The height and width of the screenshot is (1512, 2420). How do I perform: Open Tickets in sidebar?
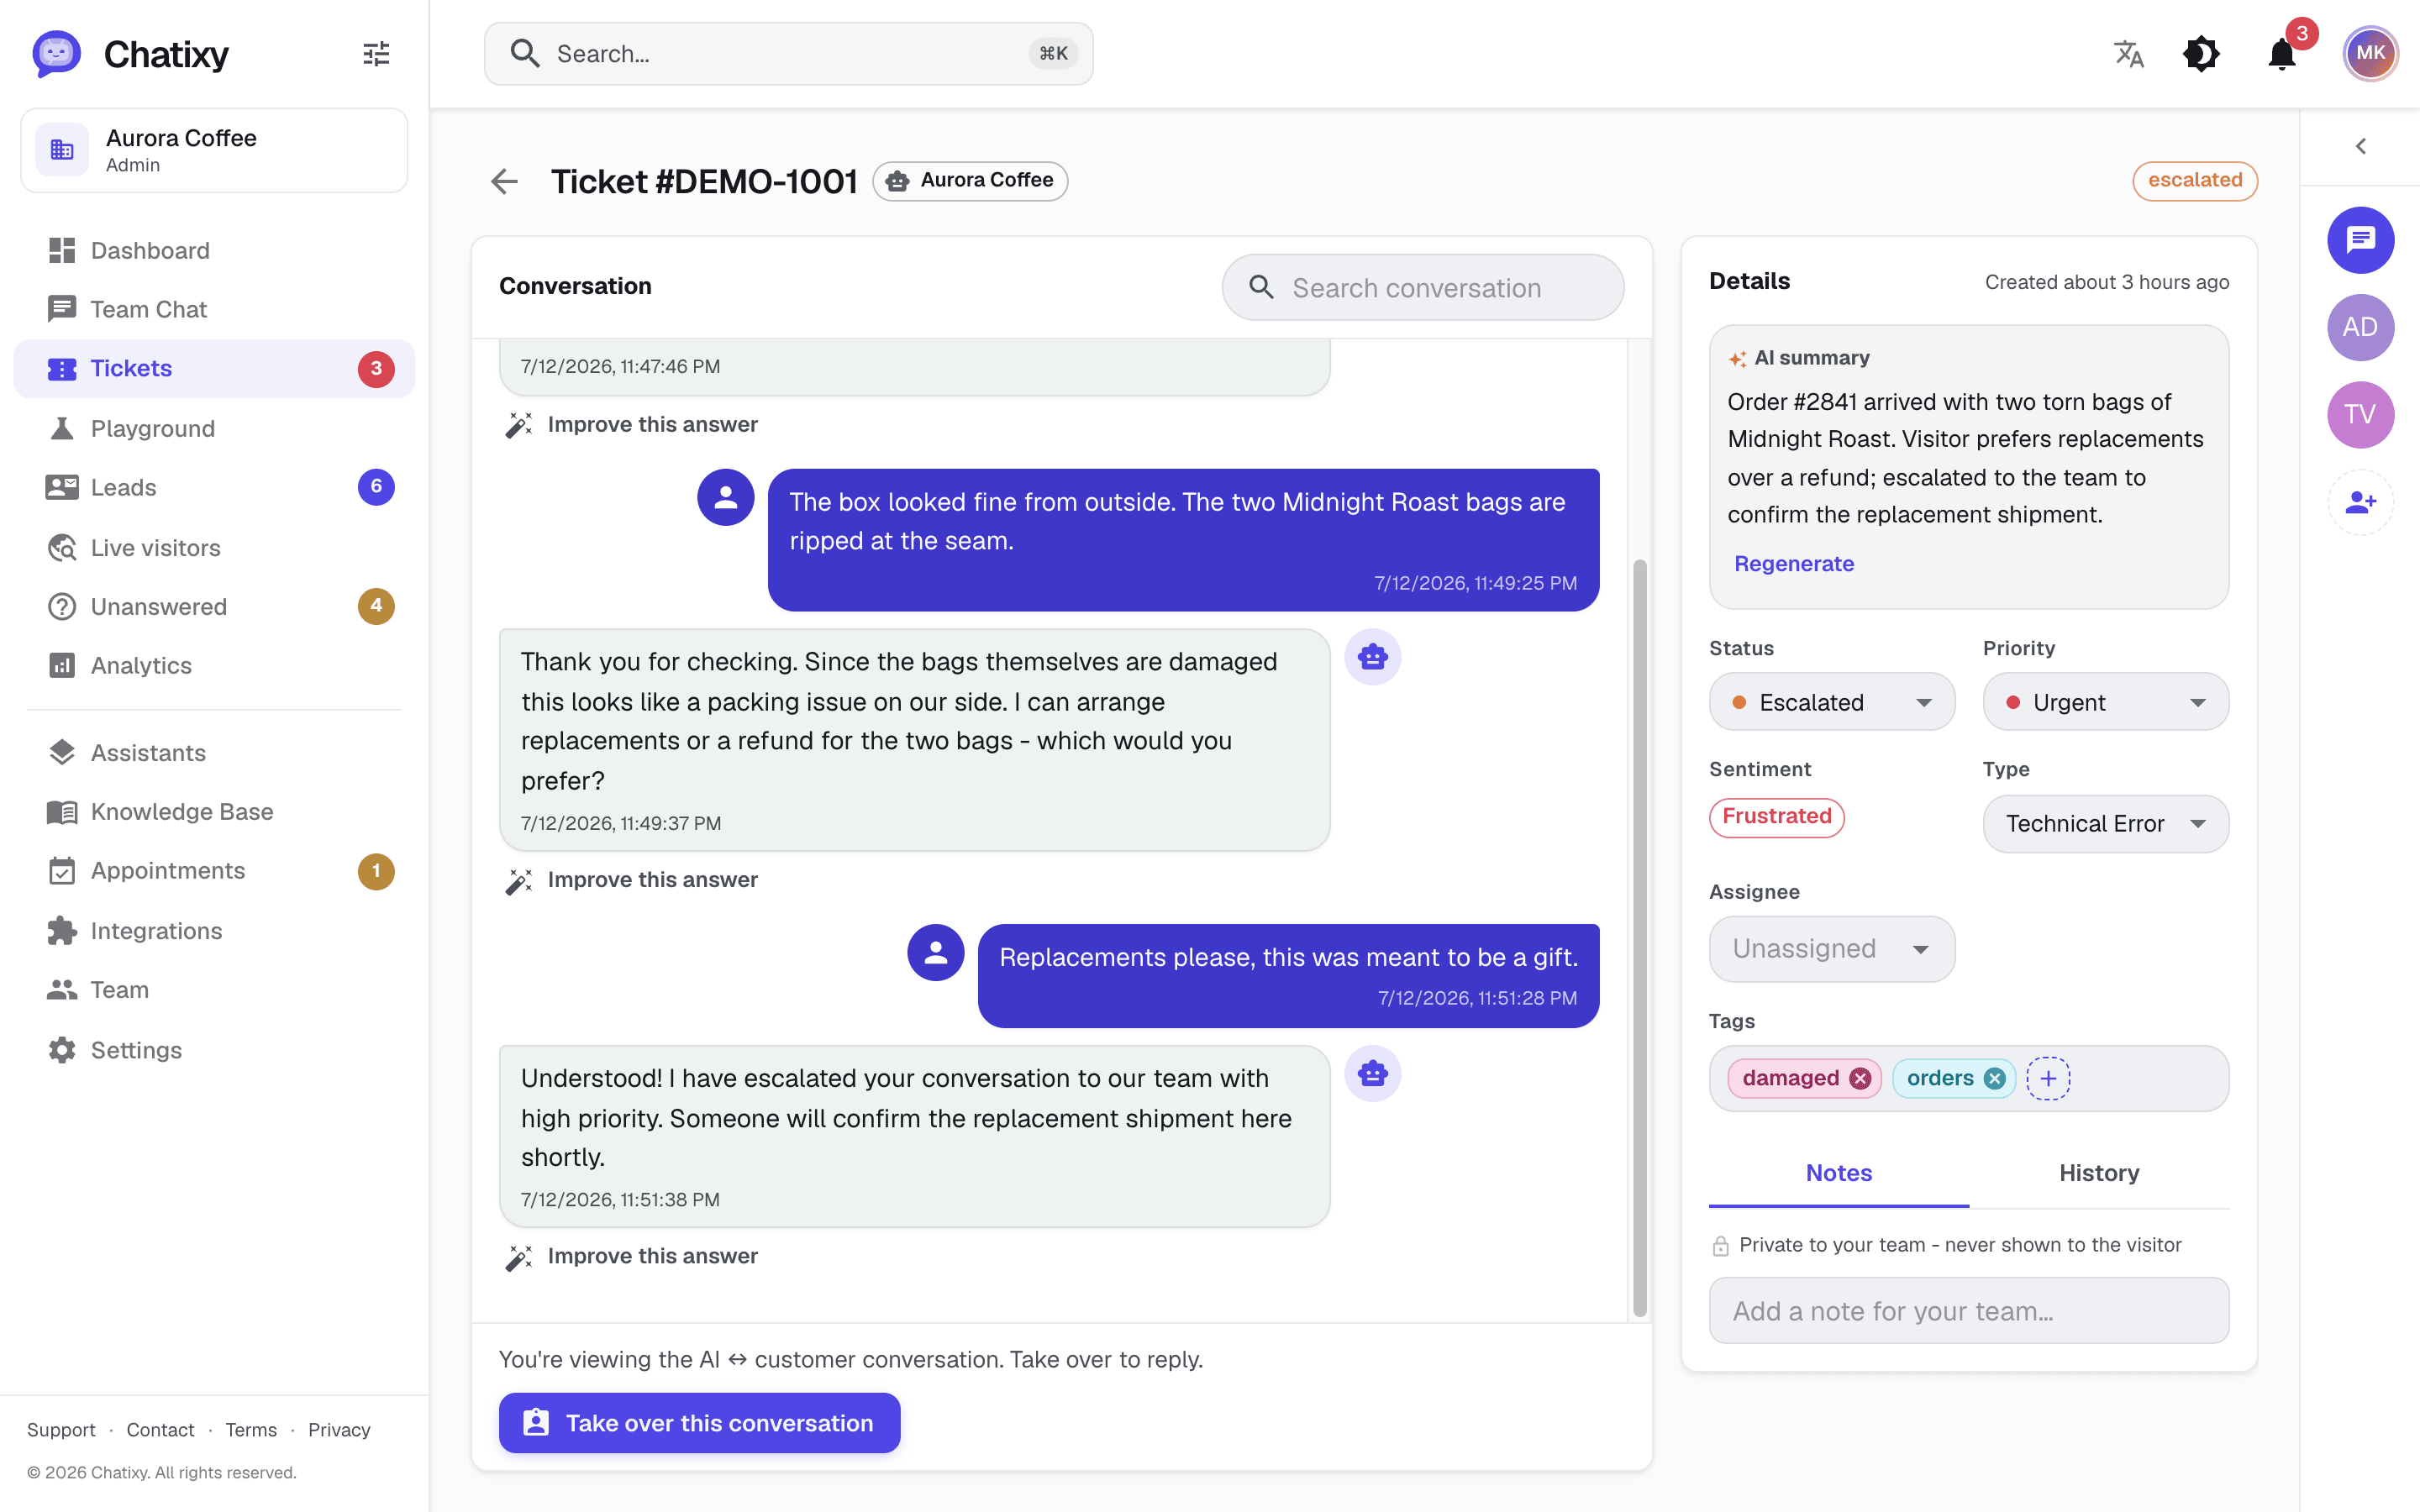point(214,368)
